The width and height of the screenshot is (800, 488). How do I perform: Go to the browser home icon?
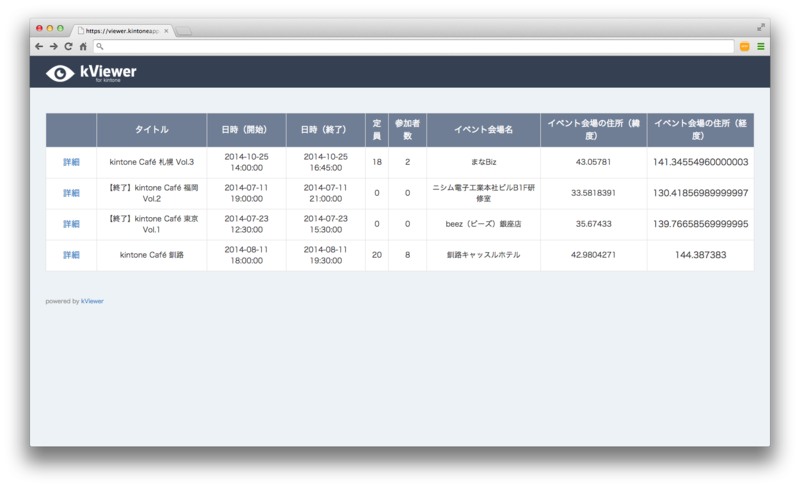[83, 46]
